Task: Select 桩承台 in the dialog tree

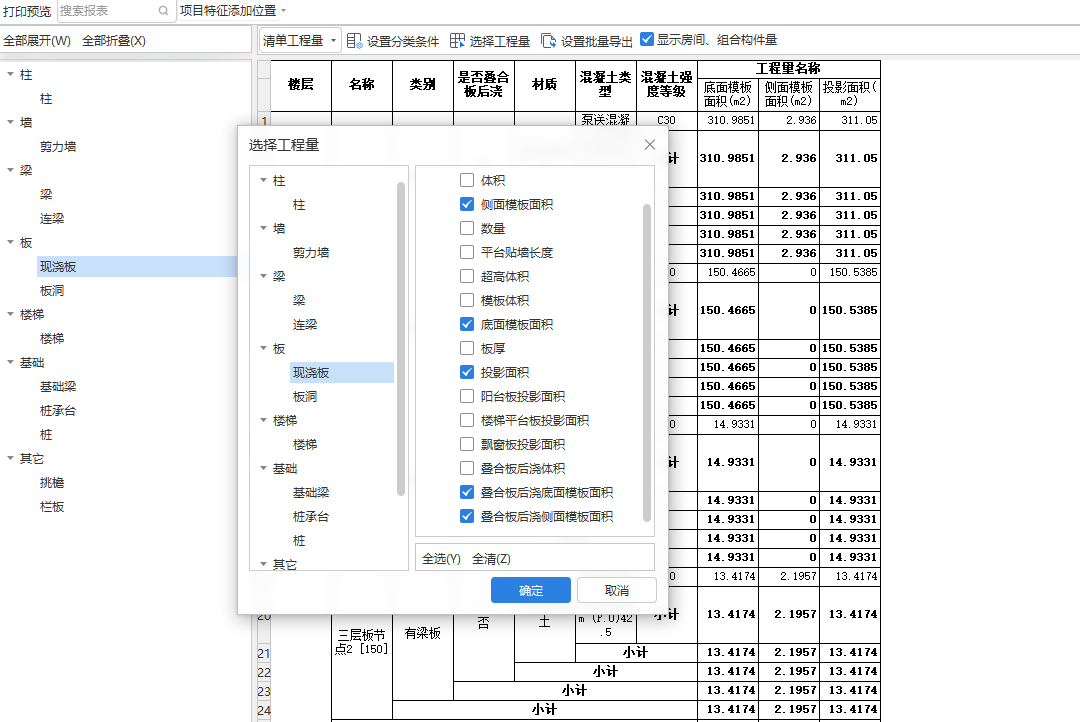Action: click(x=311, y=517)
